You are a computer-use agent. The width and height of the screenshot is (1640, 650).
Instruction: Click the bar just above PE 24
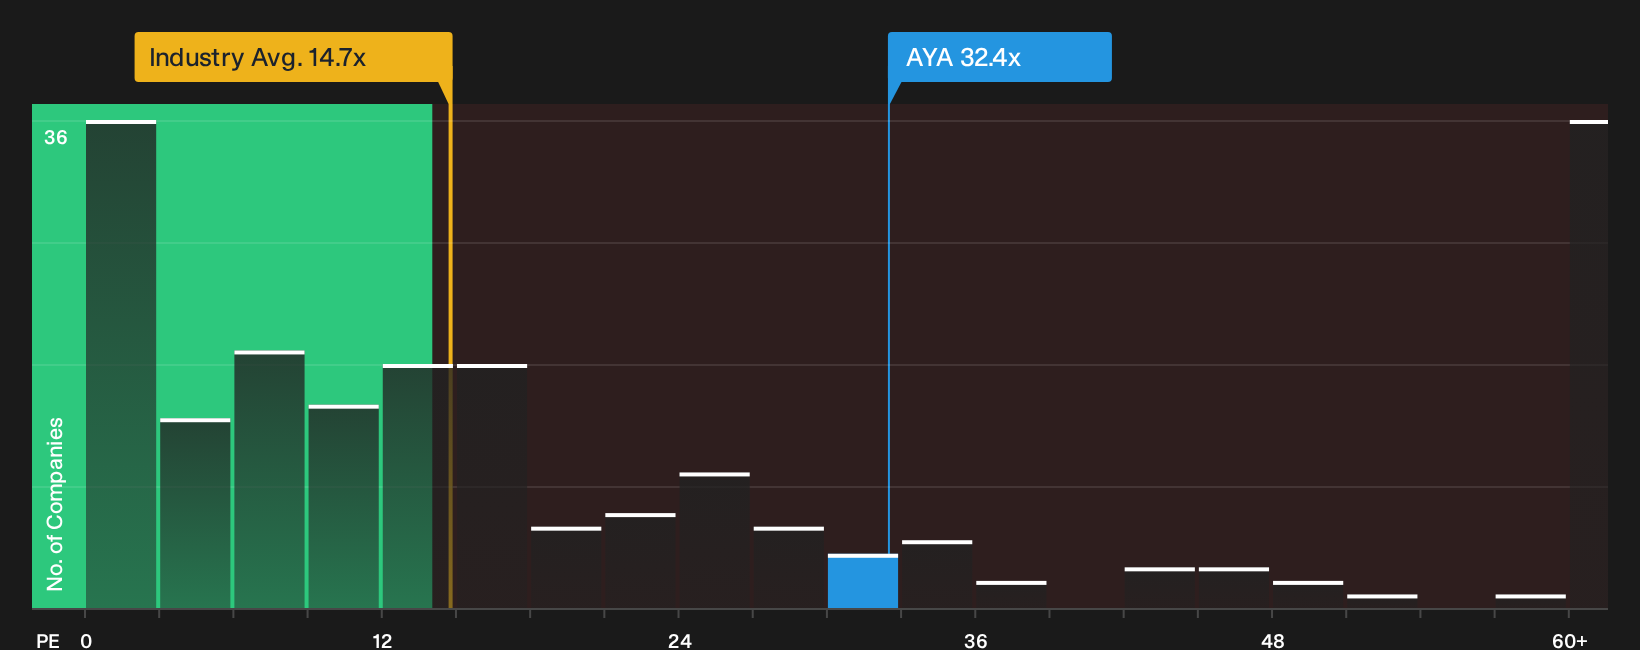(x=714, y=540)
